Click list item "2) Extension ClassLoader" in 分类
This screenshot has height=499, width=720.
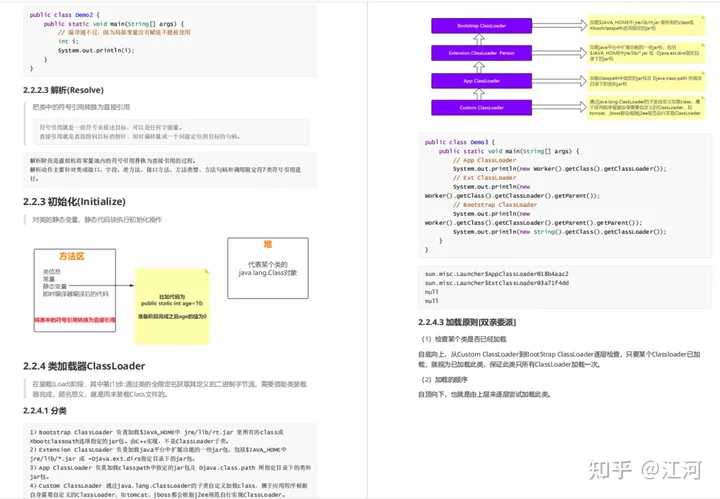point(158,454)
